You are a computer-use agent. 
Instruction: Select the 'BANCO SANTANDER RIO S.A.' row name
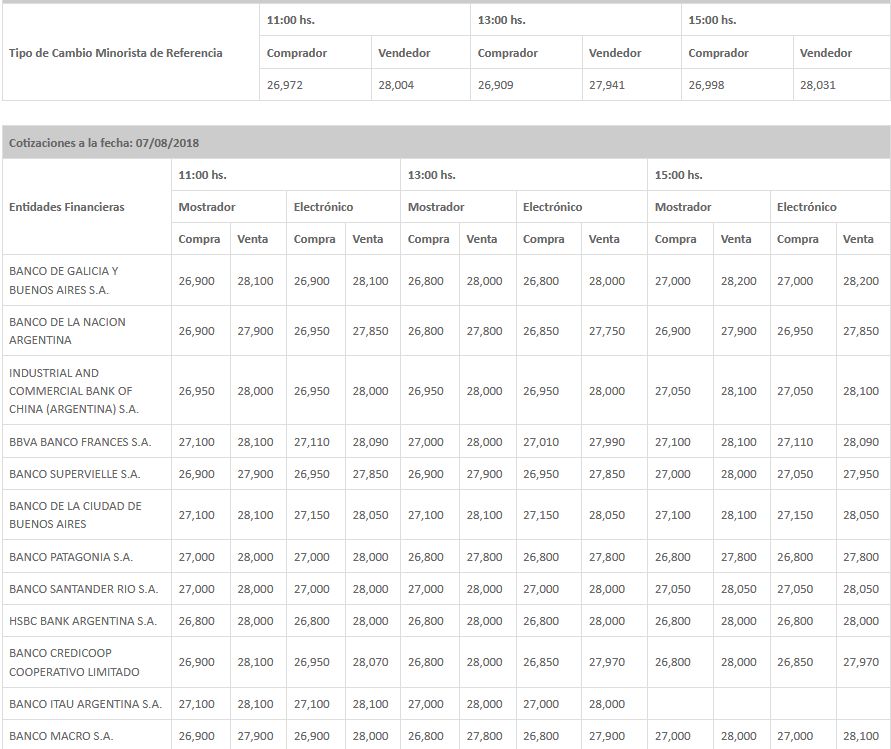(x=84, y=589)
